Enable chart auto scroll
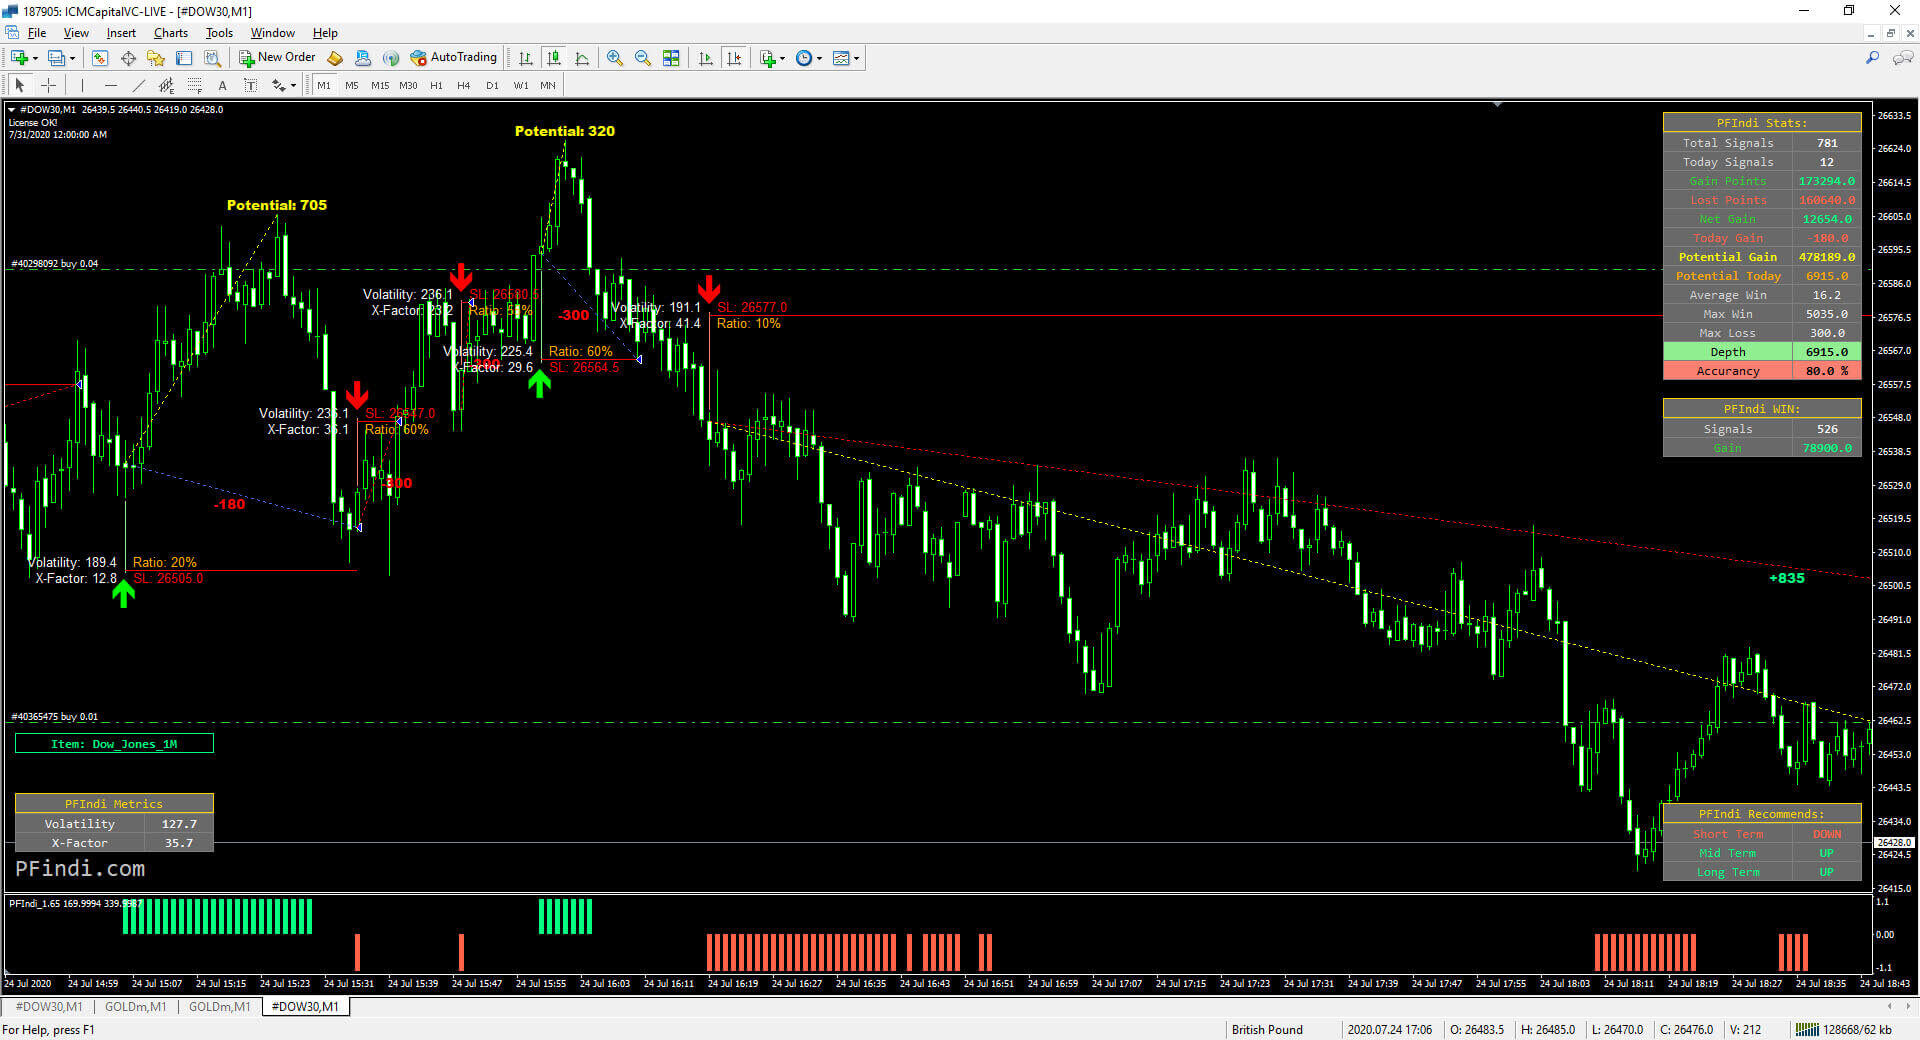The height and width of the screenshot is (1040, 1920). pos(706,58)
